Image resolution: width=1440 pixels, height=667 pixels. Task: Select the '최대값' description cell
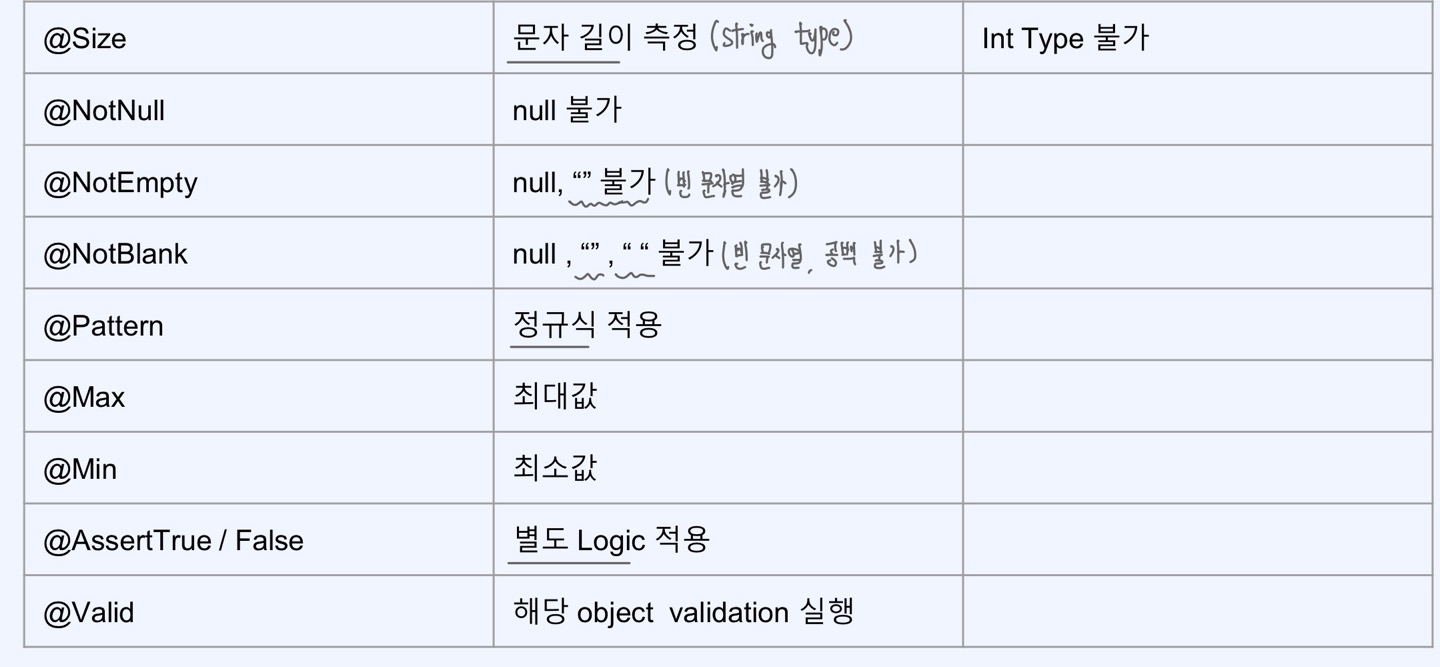coord(728,397)
